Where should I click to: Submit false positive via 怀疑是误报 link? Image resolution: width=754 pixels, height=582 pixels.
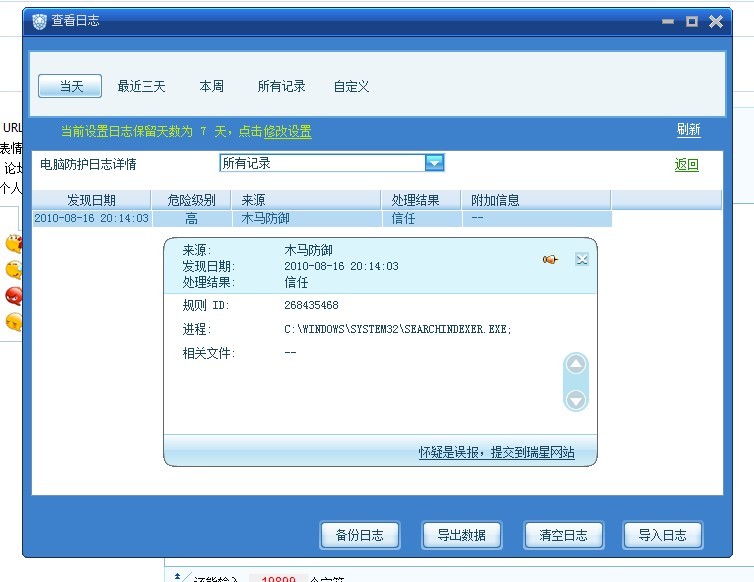click(496, 452)
